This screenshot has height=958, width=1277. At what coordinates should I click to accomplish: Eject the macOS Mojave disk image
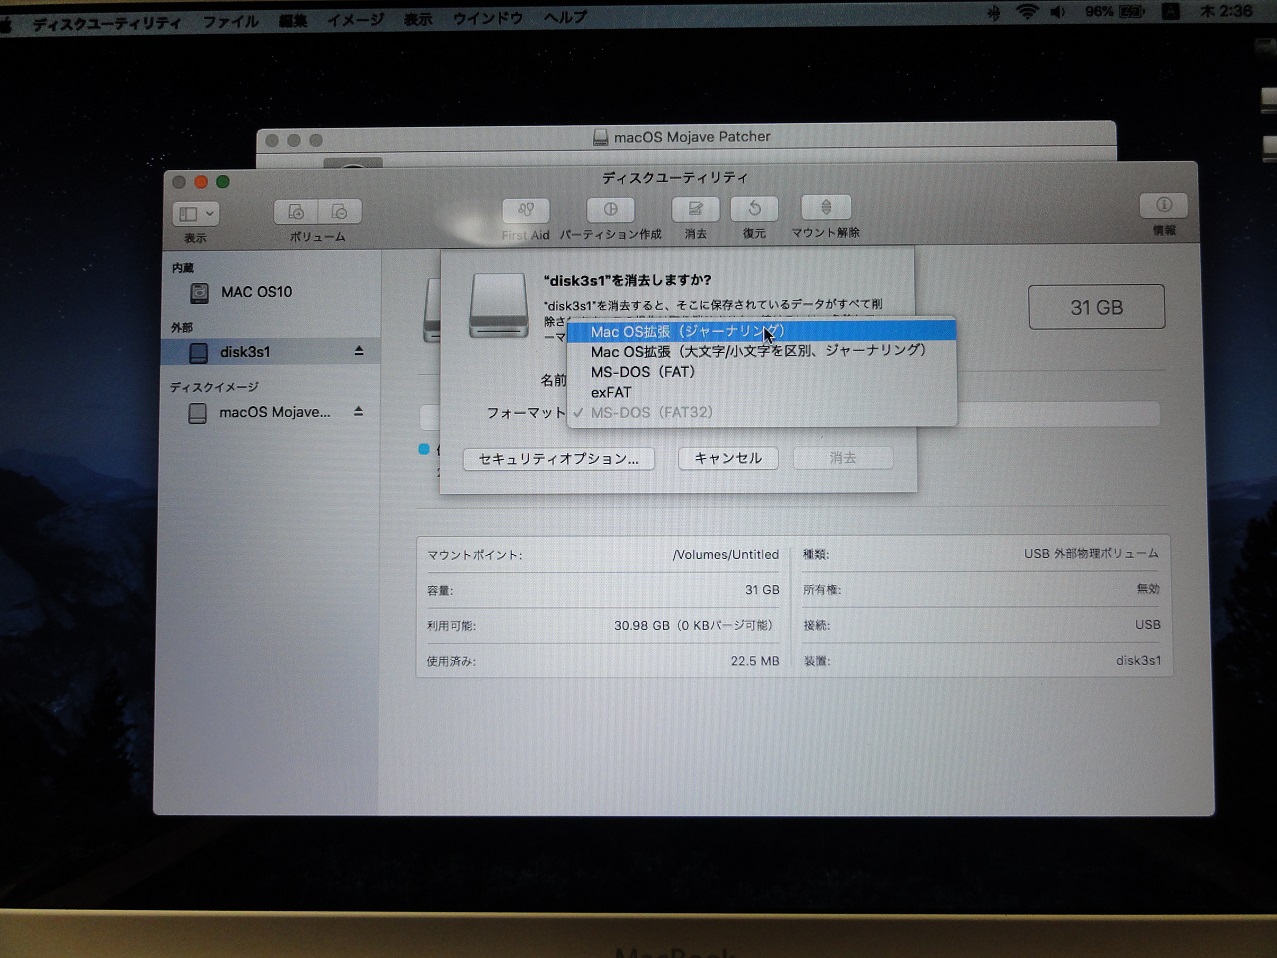click(358, 411)
